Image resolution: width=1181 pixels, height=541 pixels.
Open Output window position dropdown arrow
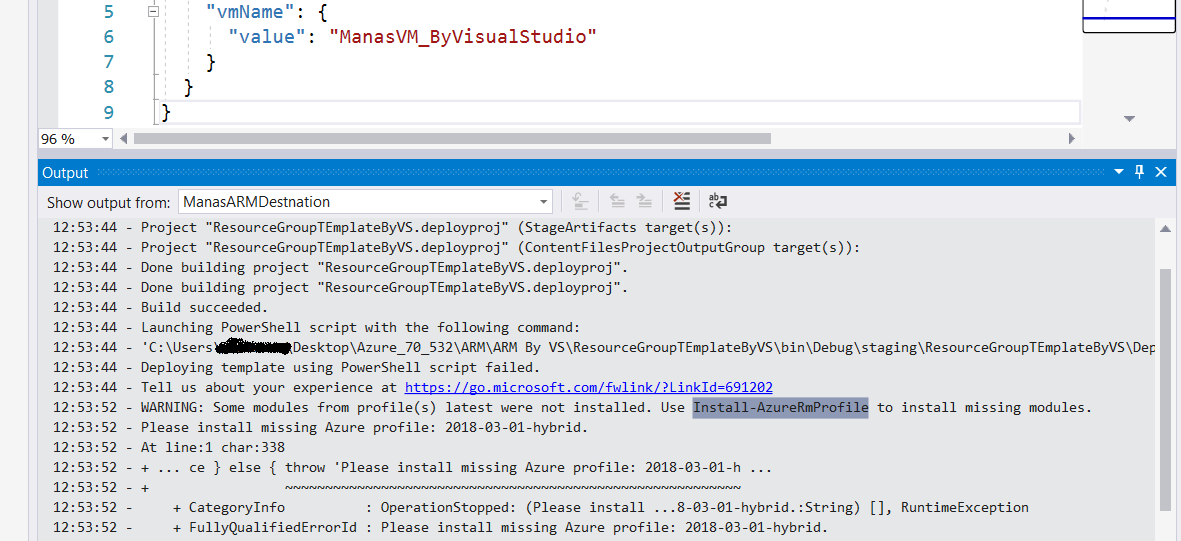(1120, 173)
